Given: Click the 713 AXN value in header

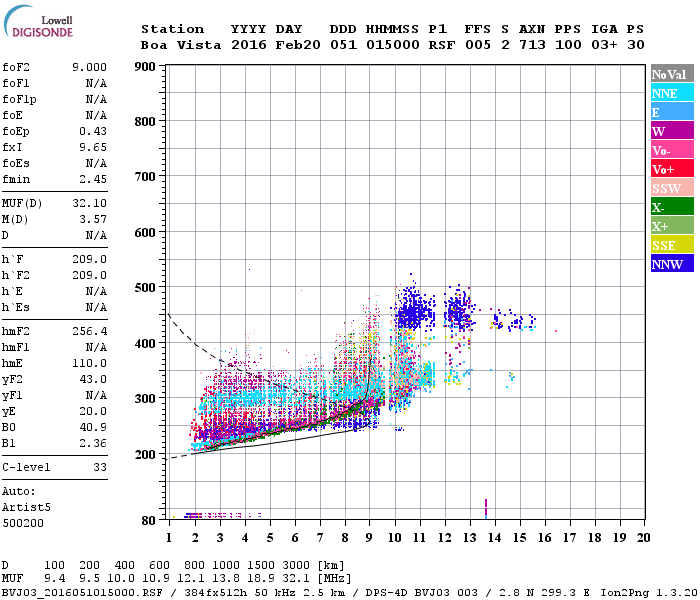Looking at the screenshot, I should (x=532, y=45).
